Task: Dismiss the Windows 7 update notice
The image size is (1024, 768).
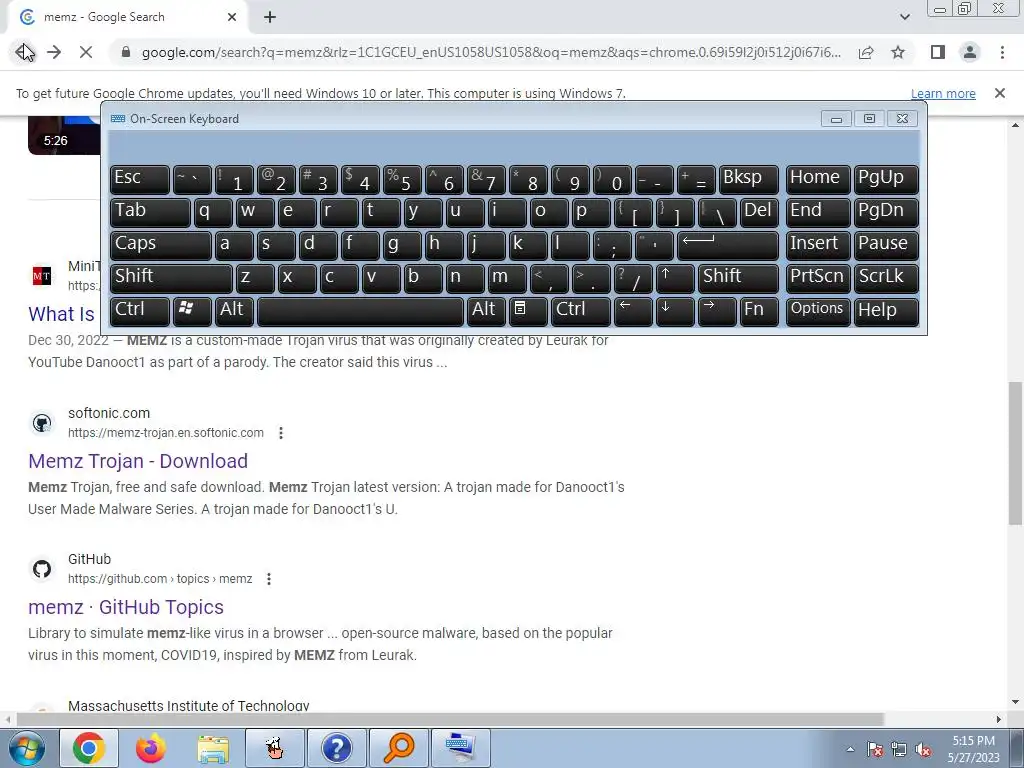Action: (999, 93)
